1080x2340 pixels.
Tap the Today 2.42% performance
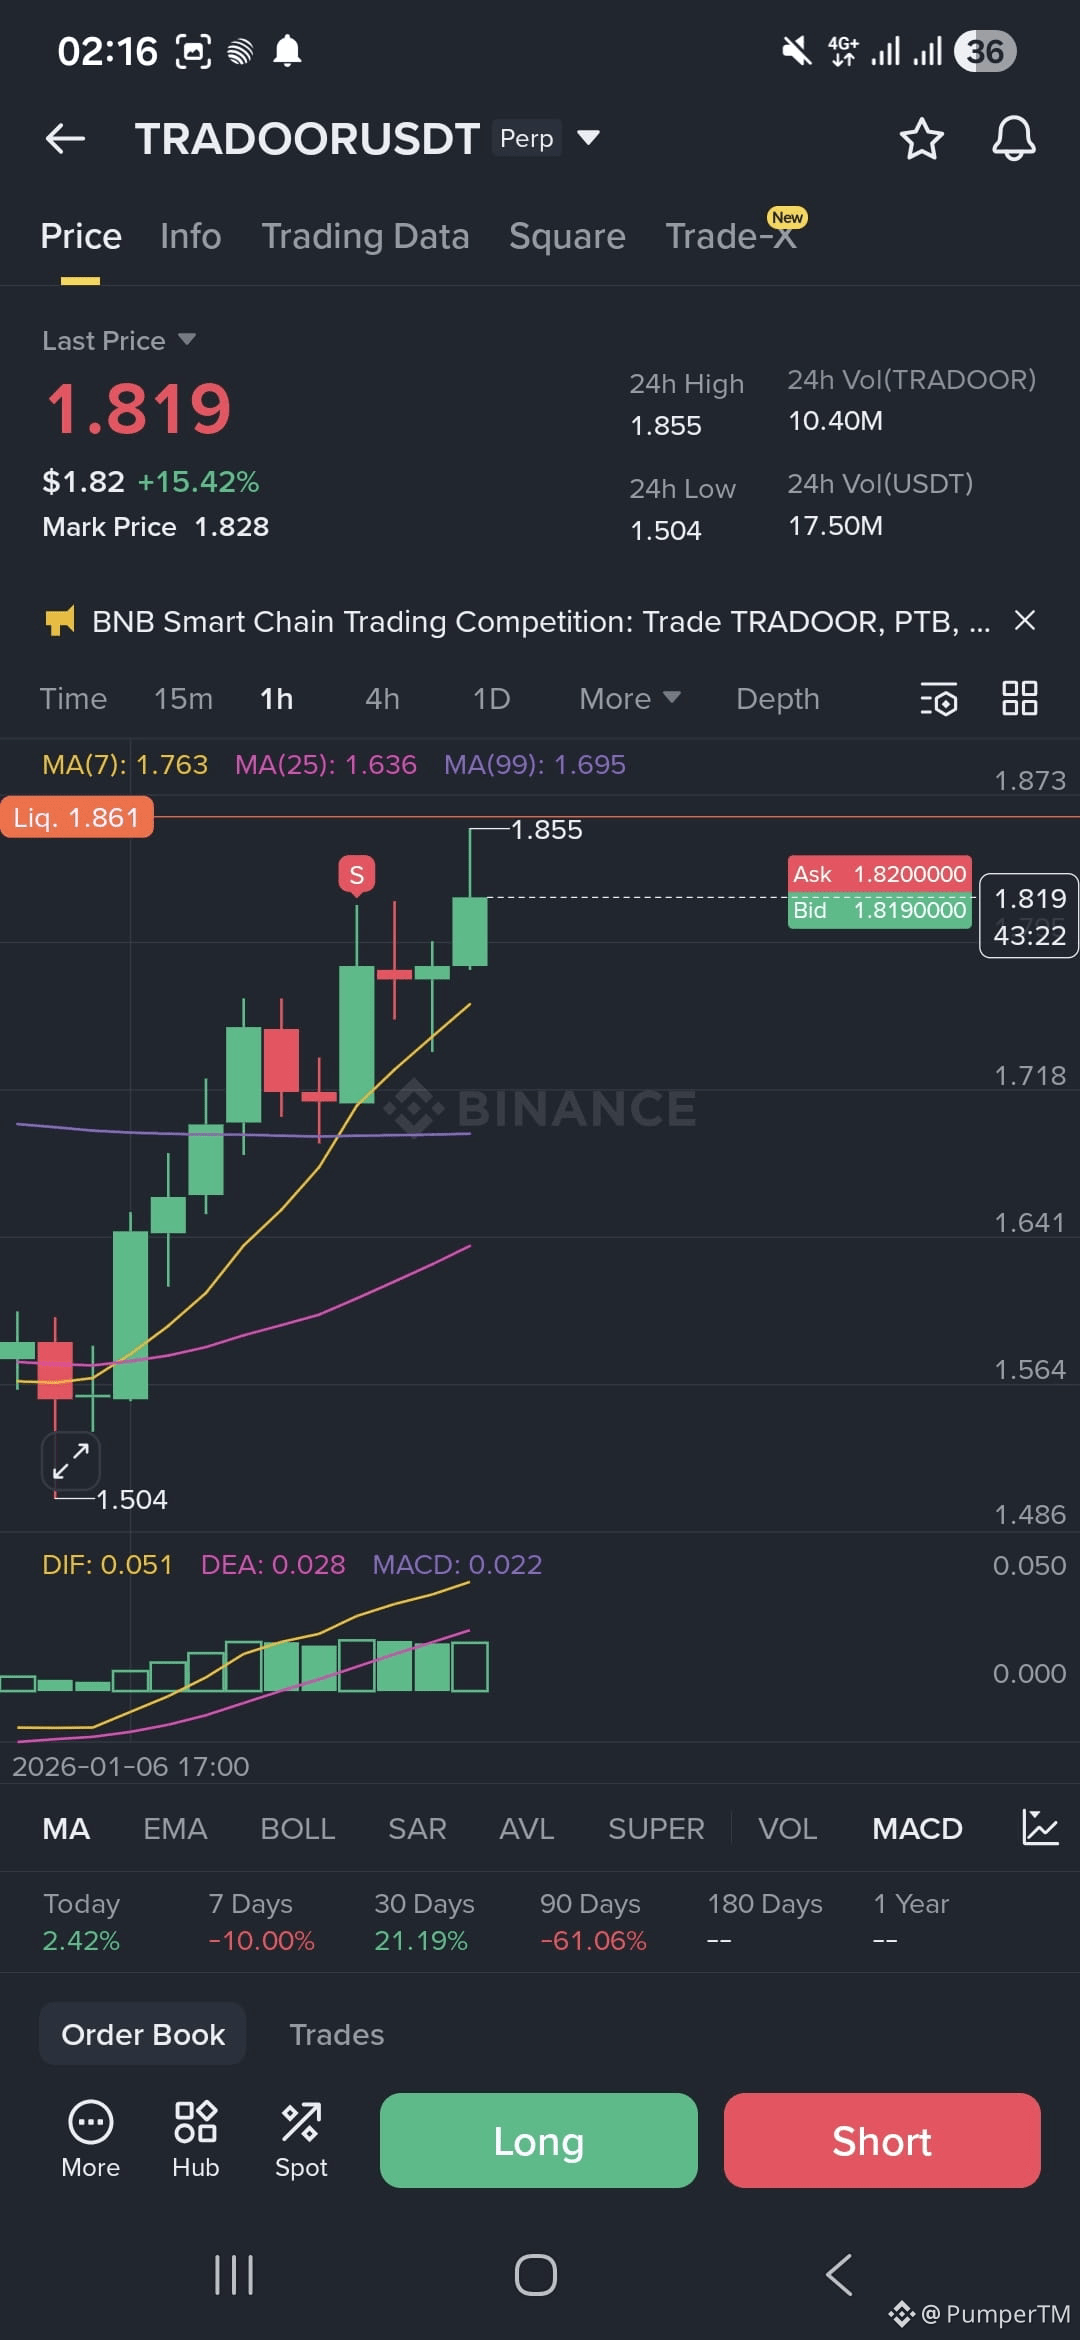coord(81,1921)
